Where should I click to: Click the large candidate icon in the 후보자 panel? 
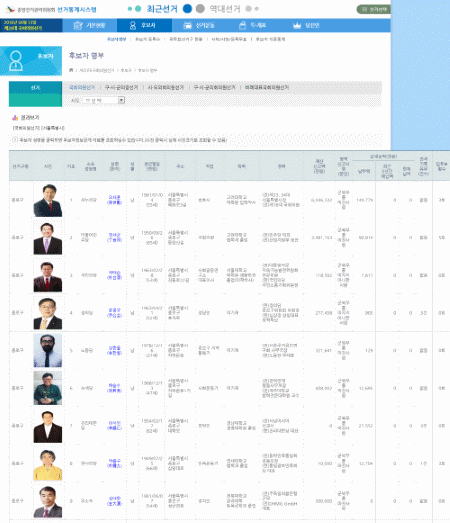tap(15, 61)
